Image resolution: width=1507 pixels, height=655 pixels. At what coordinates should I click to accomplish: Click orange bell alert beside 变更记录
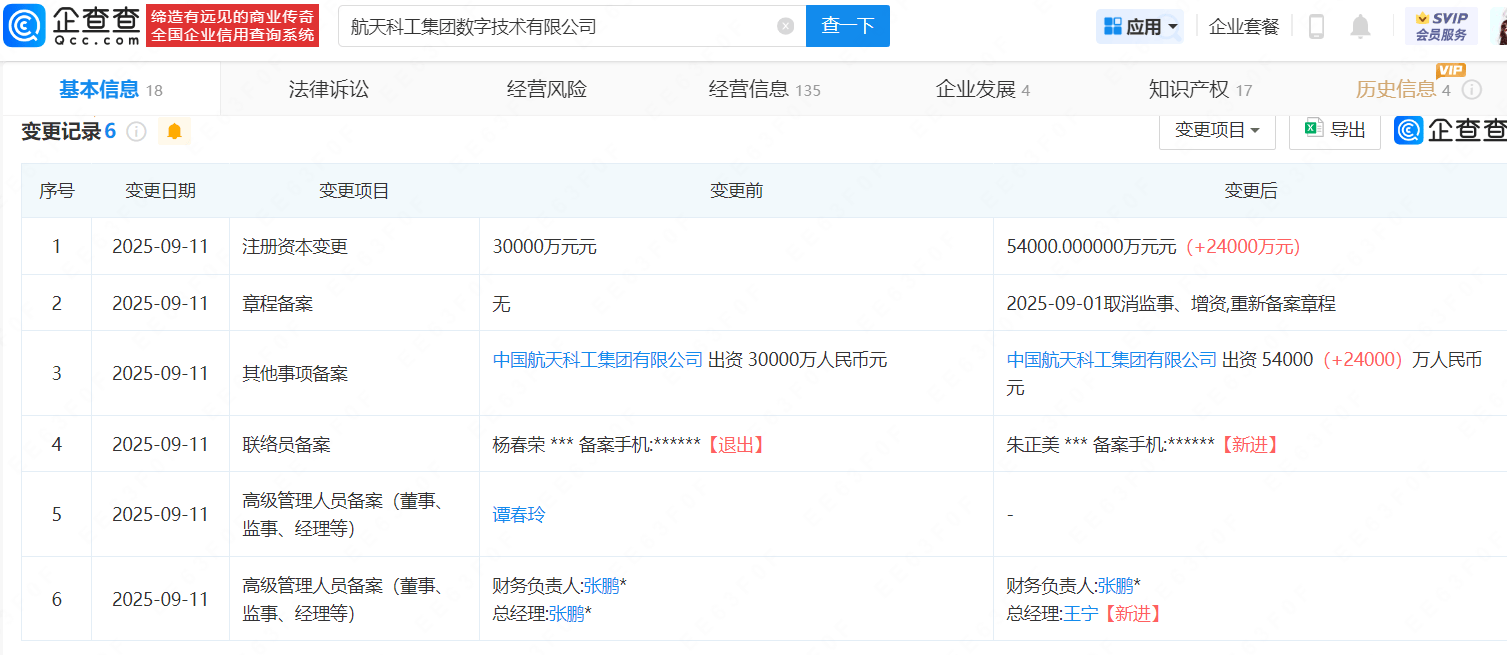point(174,131)
